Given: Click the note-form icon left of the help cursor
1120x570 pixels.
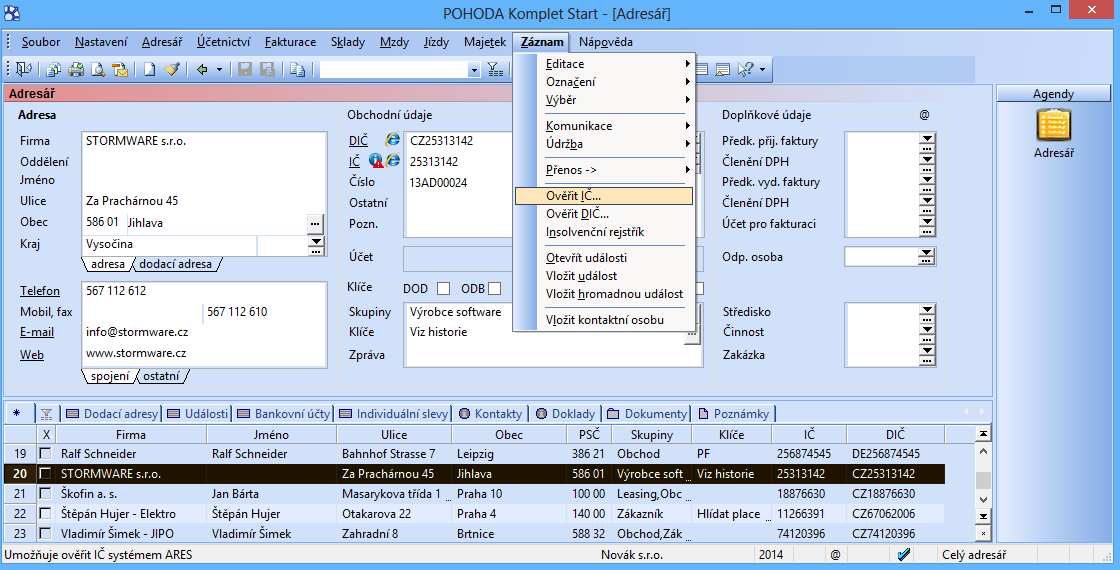Looking at the screenshot, I should click(x=723, y=69).
